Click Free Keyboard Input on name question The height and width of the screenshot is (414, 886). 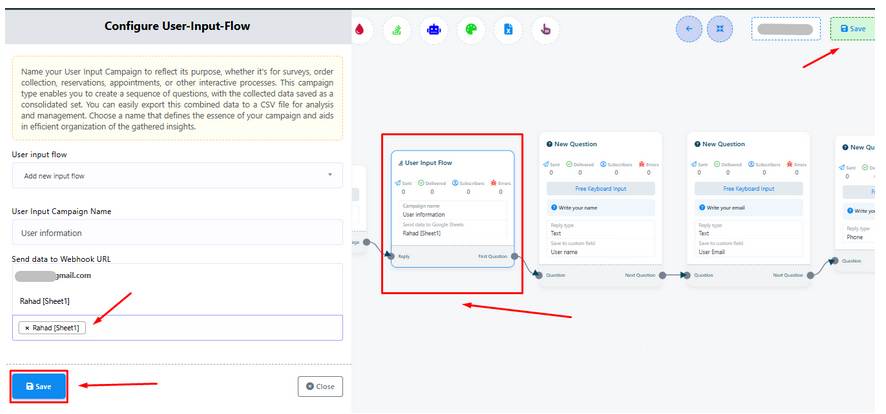[x=601, y=188]
